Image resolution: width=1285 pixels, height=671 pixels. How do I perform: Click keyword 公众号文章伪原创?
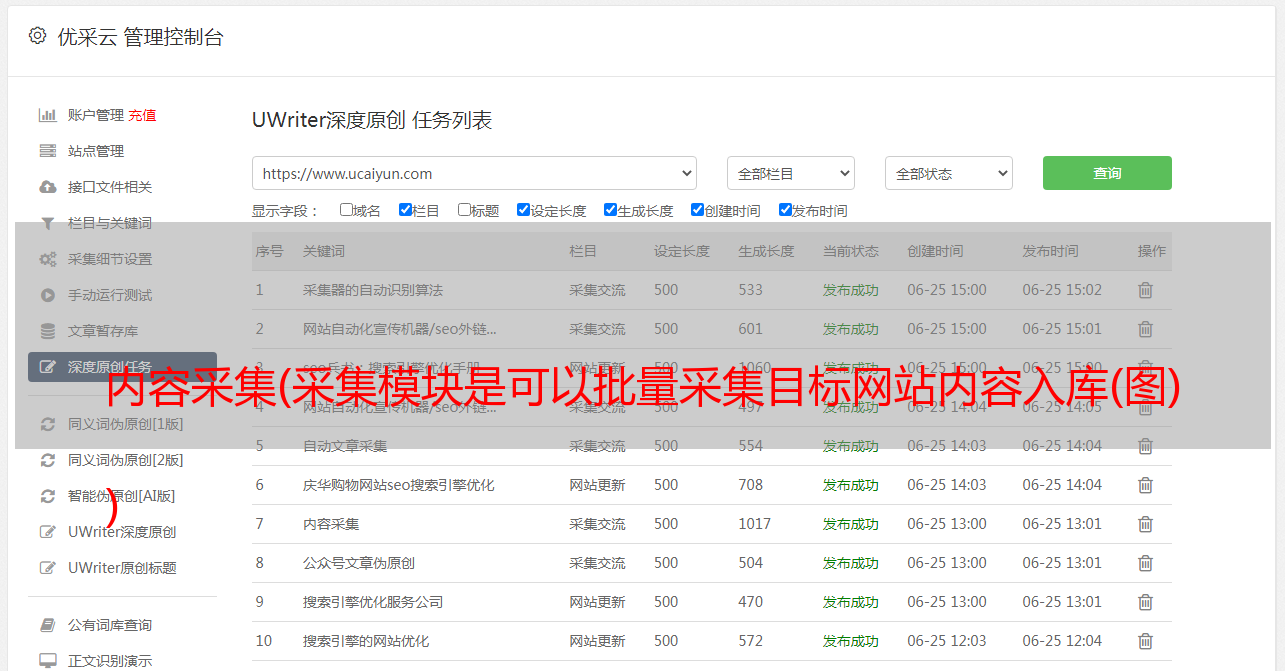[x=359, y=563]
